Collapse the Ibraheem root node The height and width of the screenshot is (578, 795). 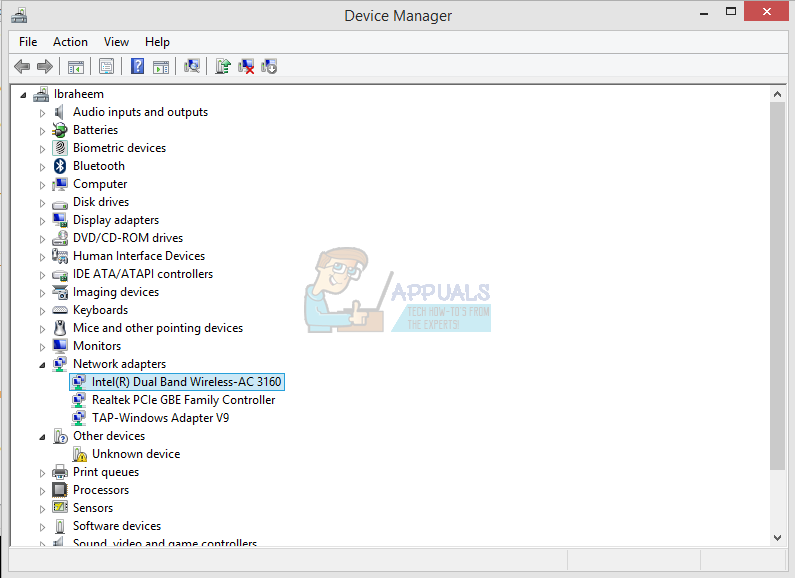(x=23, y=95)
